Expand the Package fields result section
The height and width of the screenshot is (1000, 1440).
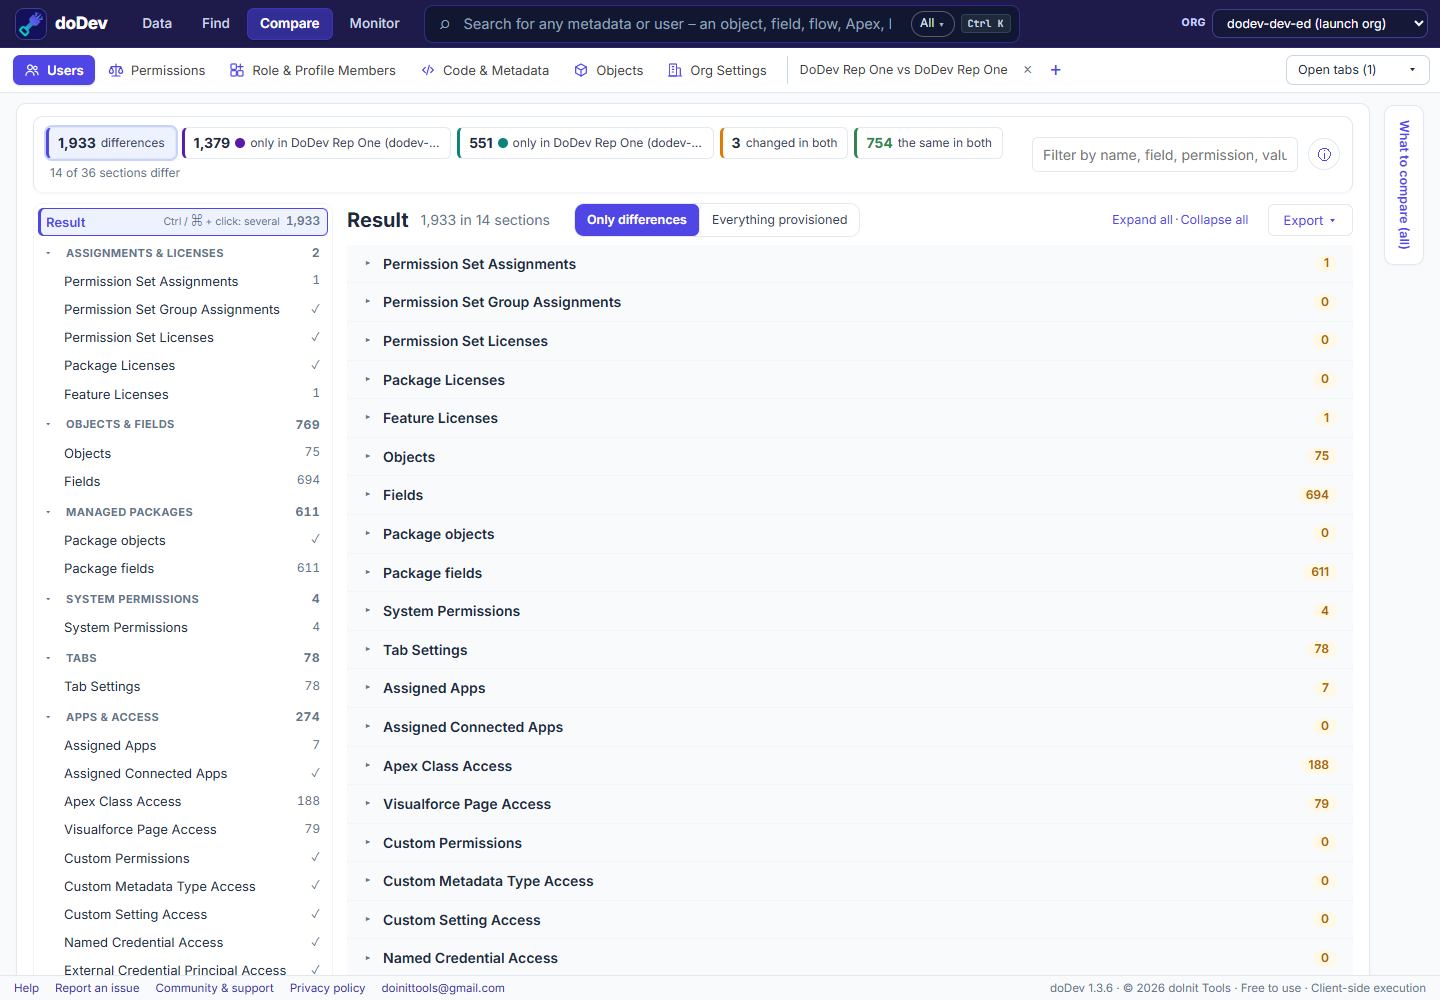pyautogui.click(x=849, y=573)
